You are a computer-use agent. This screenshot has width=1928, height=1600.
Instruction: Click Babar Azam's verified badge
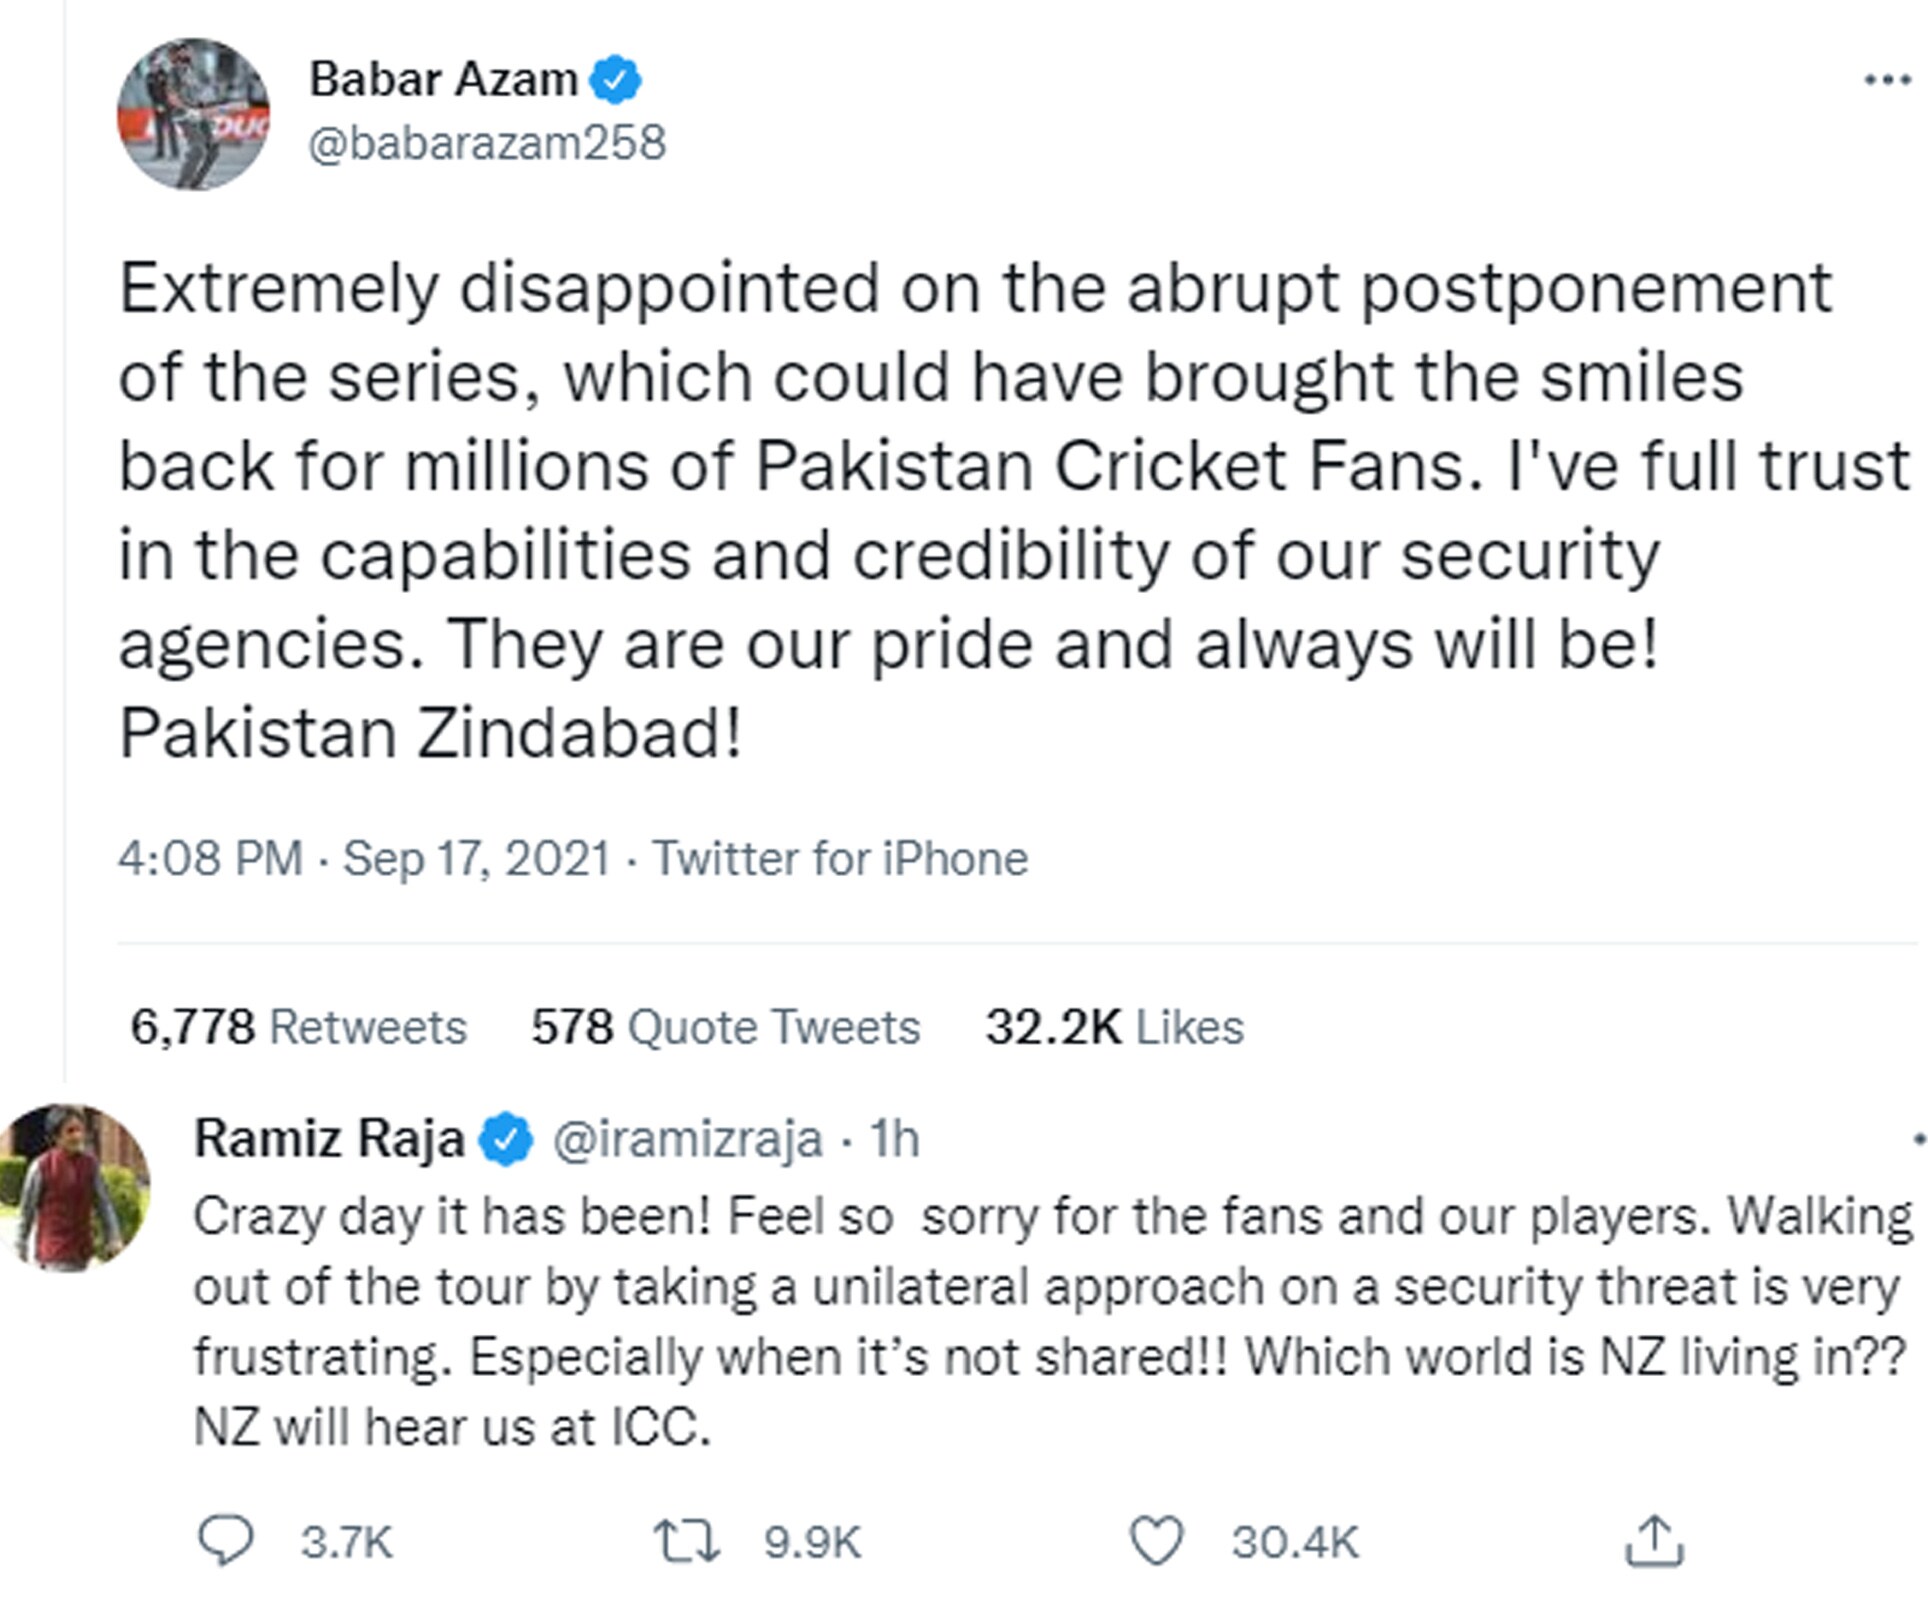[615, 80]
